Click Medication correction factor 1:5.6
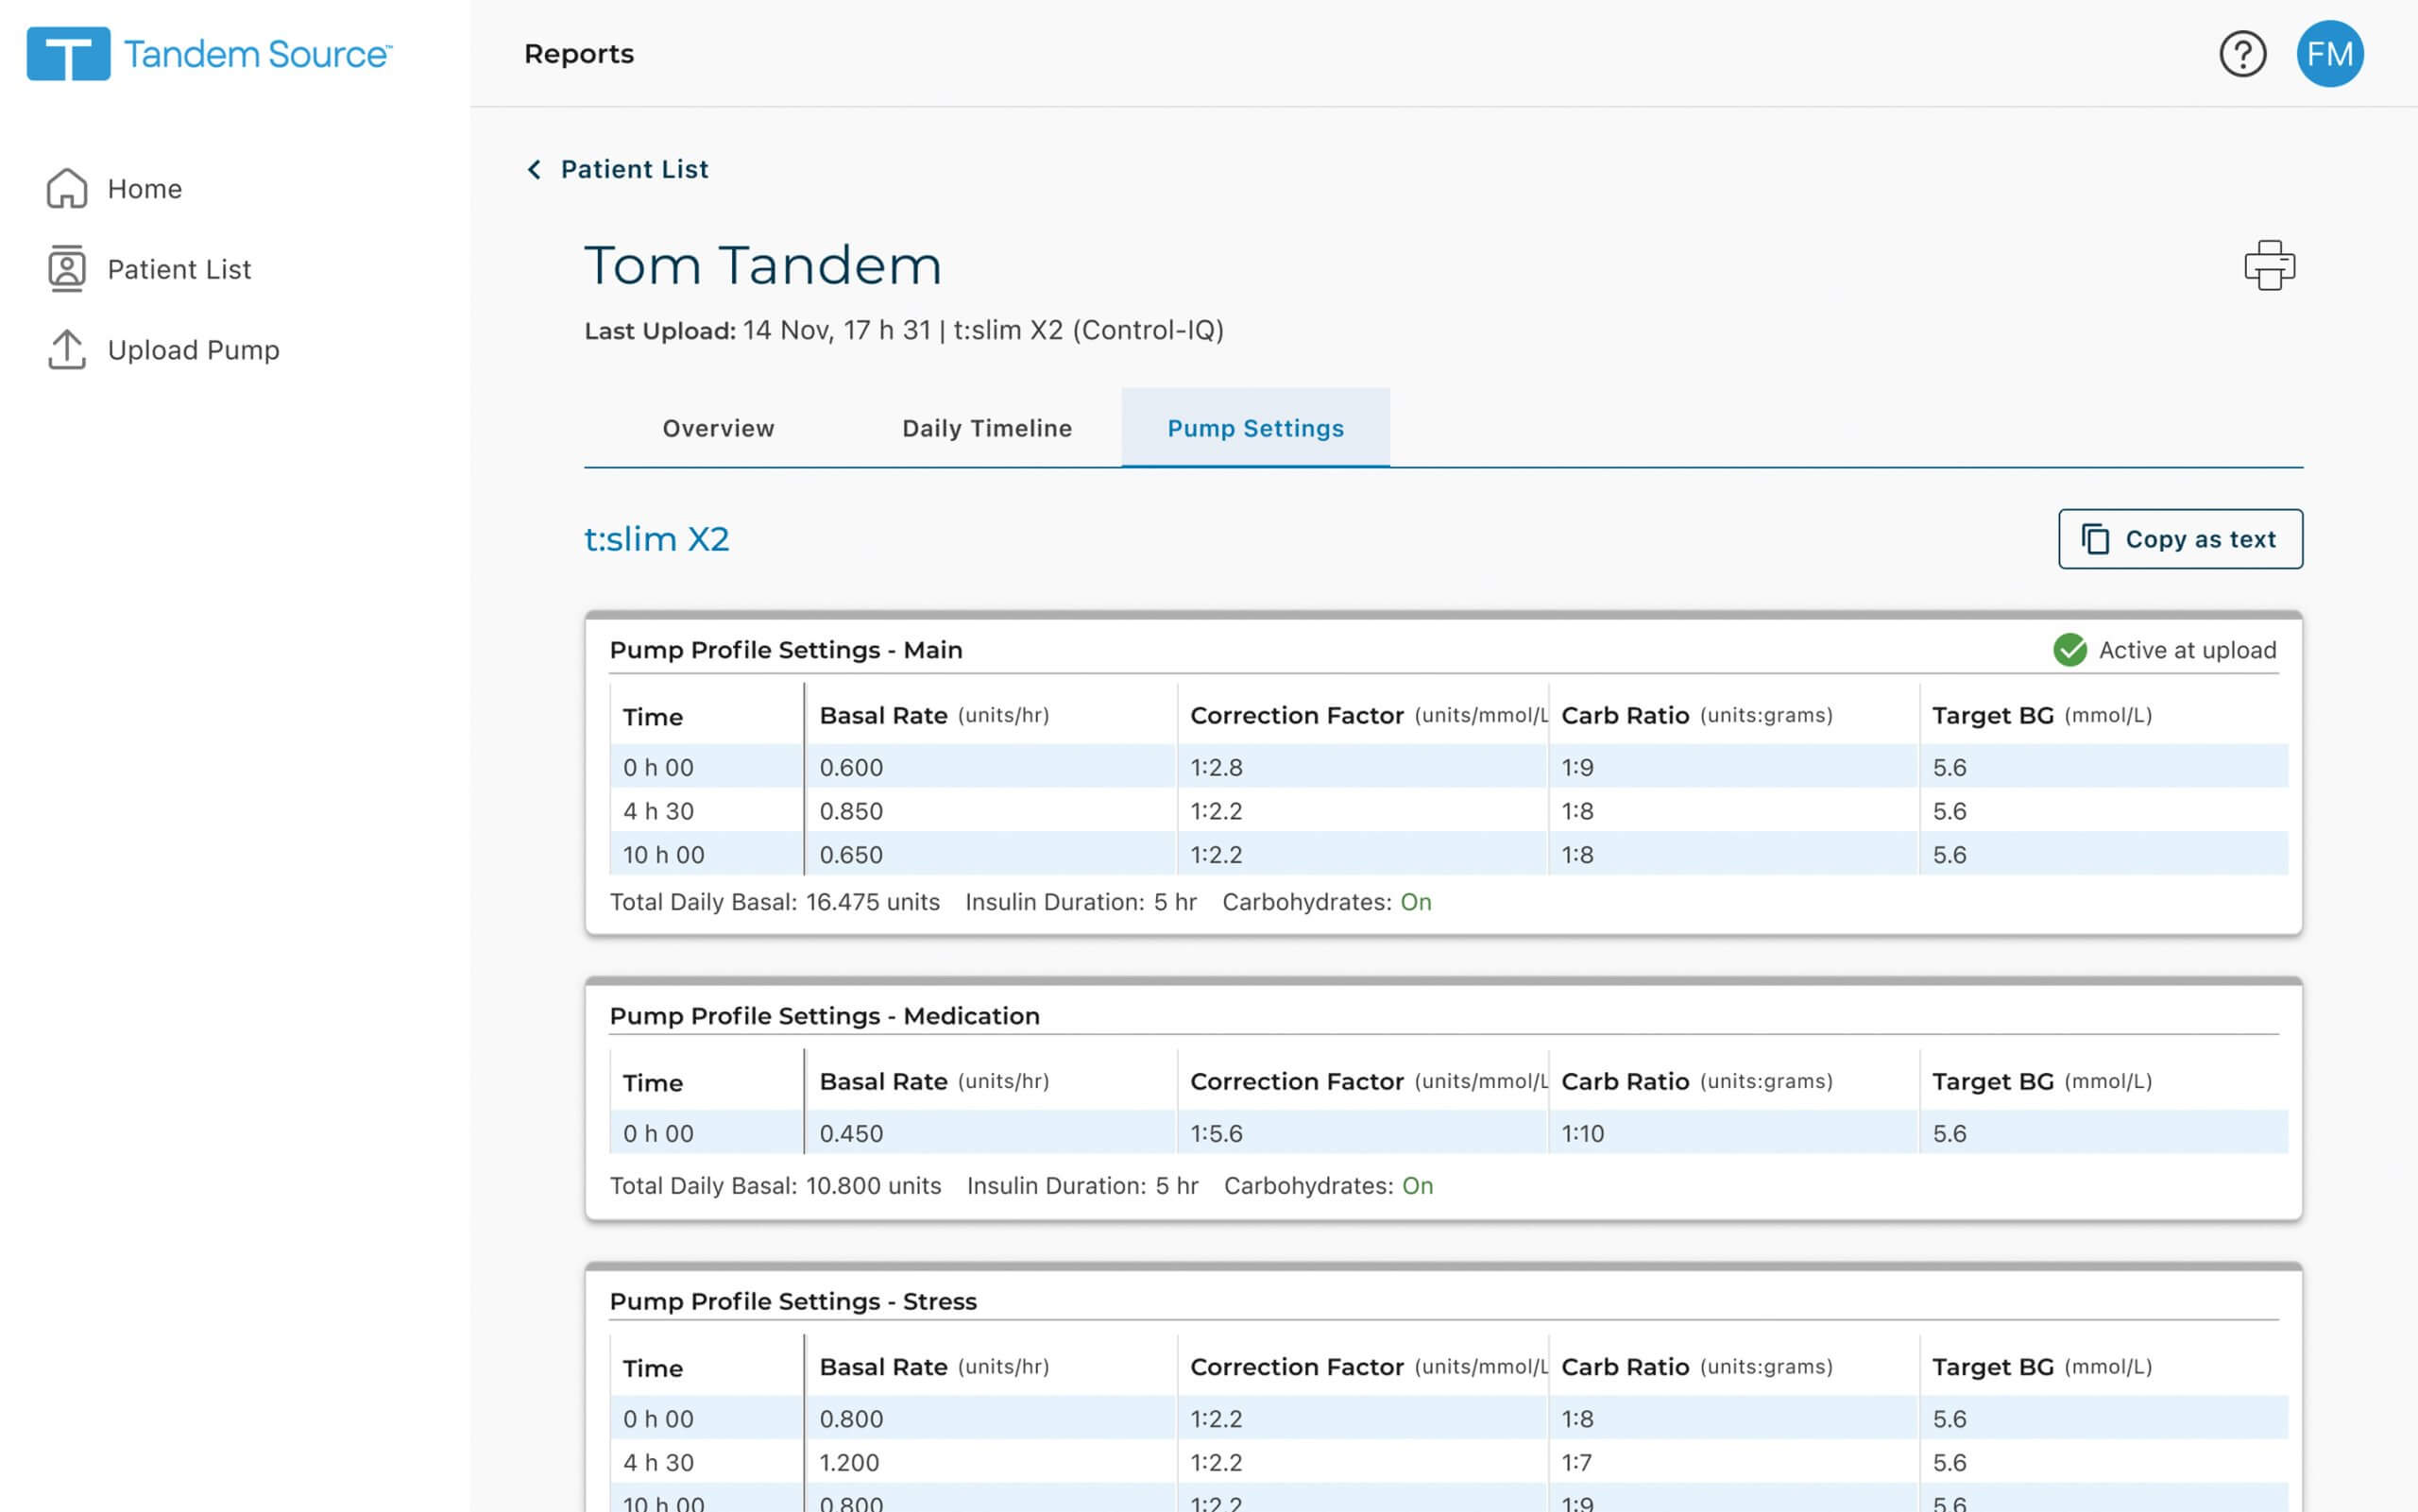This screenshot has height=1512, width=2418. coord(1216,1133)
